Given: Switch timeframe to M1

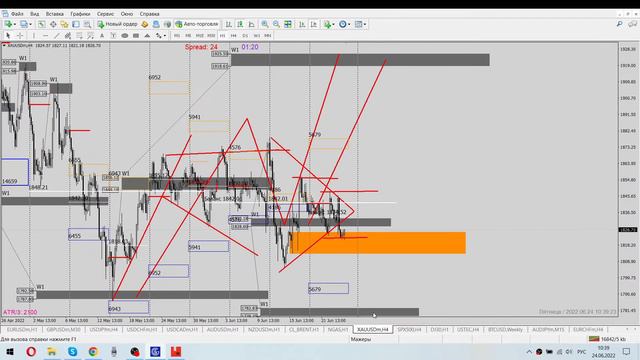Looking at the screenshot, I should 177,36.
